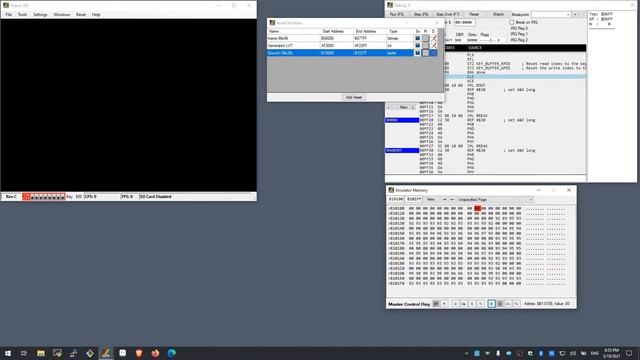Enable the Break on IRQ checkbox
640x360 pixels.
coord(512,22)
